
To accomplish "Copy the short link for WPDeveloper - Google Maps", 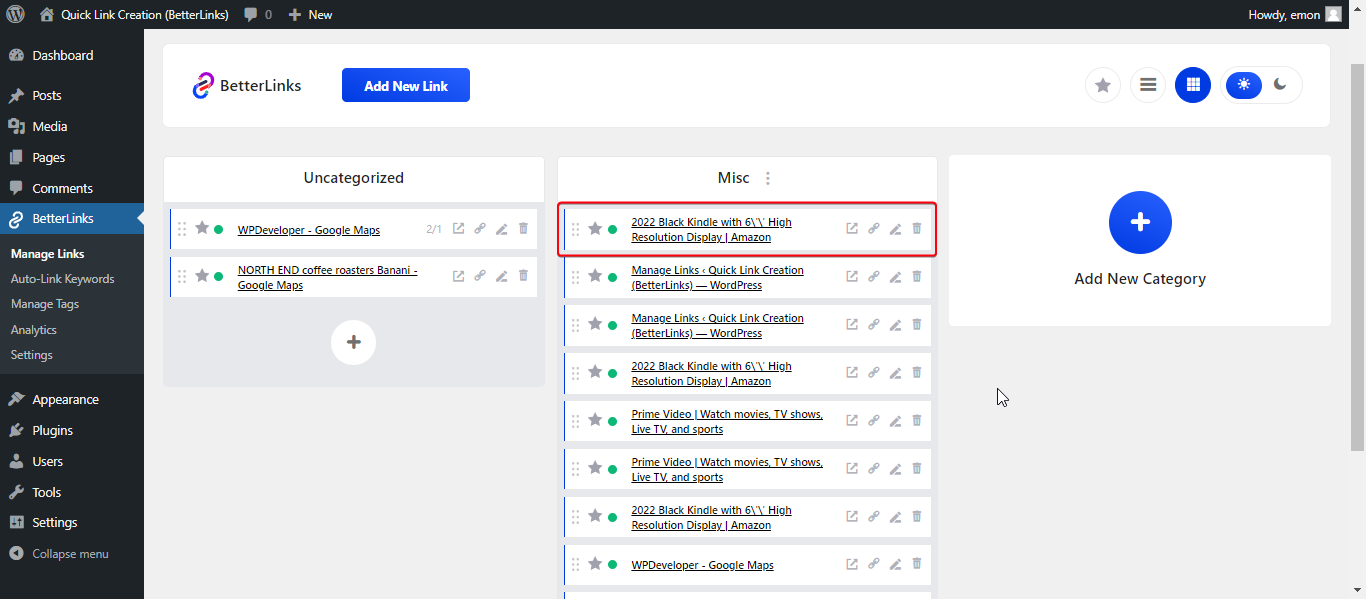I will coord(480,229).
